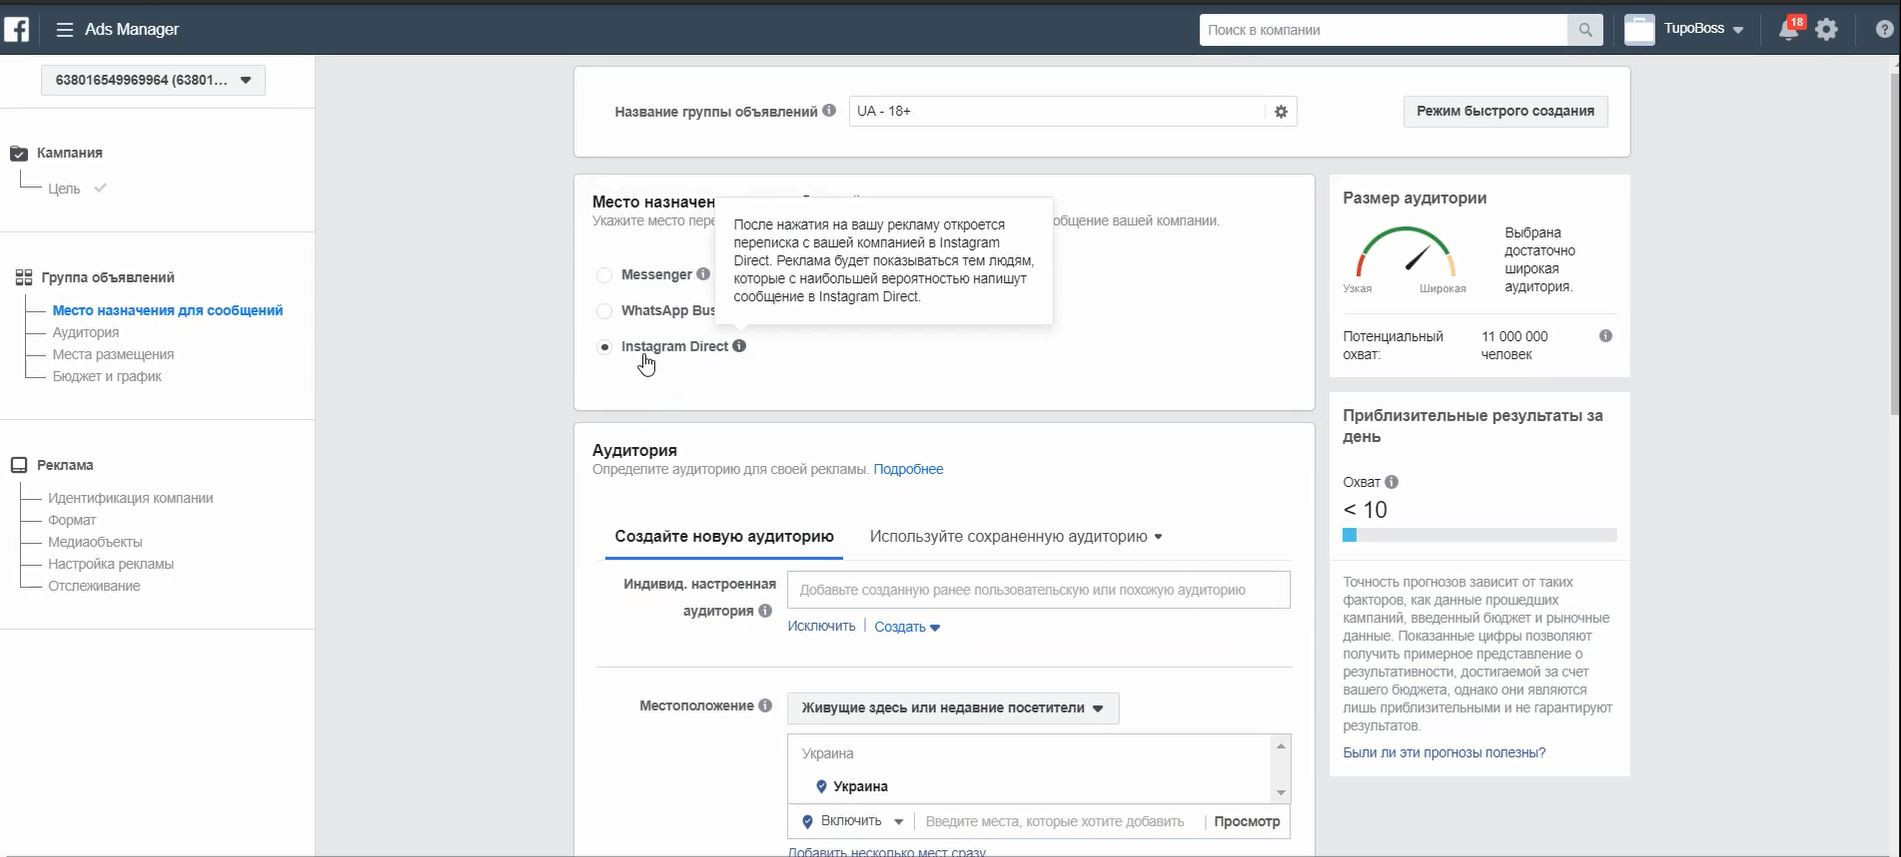Screen dimensions: 1901x857
Task: Open the notifications bell
Action: (1789, 29)
